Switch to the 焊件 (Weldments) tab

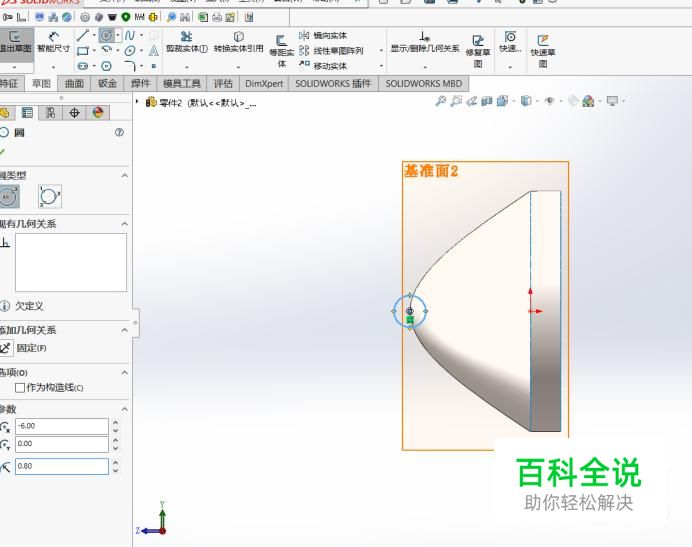(x=140, y=83)
